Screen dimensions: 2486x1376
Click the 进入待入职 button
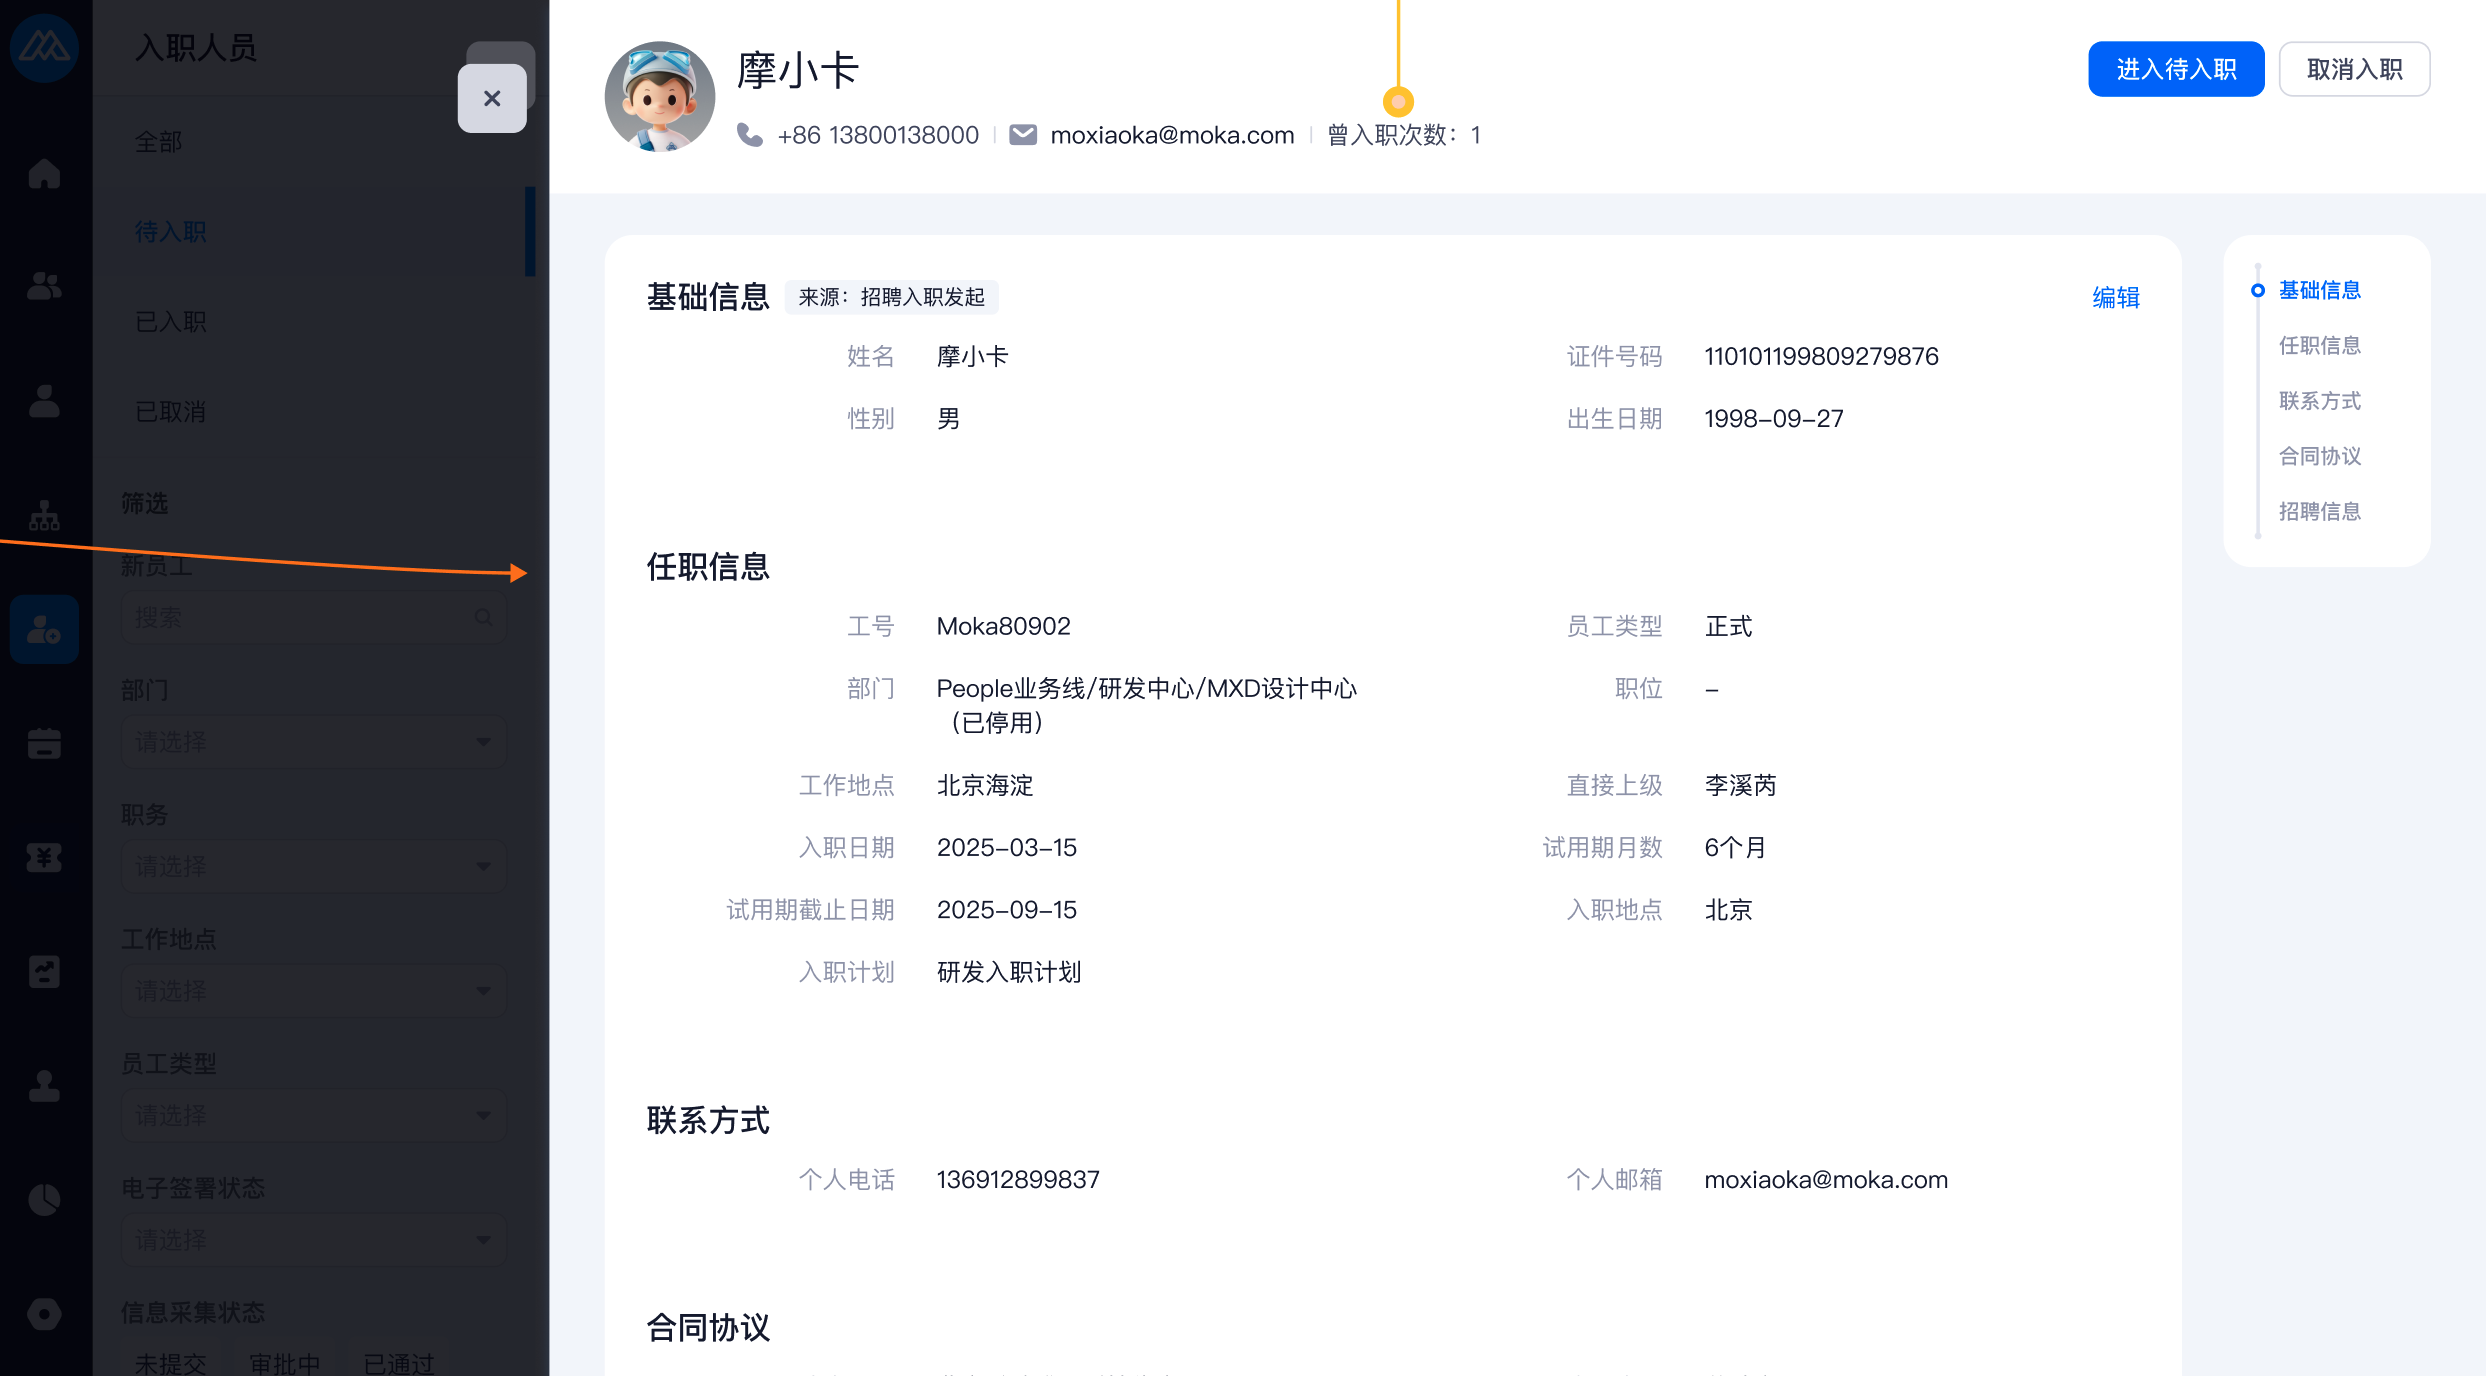point(2176,69)
